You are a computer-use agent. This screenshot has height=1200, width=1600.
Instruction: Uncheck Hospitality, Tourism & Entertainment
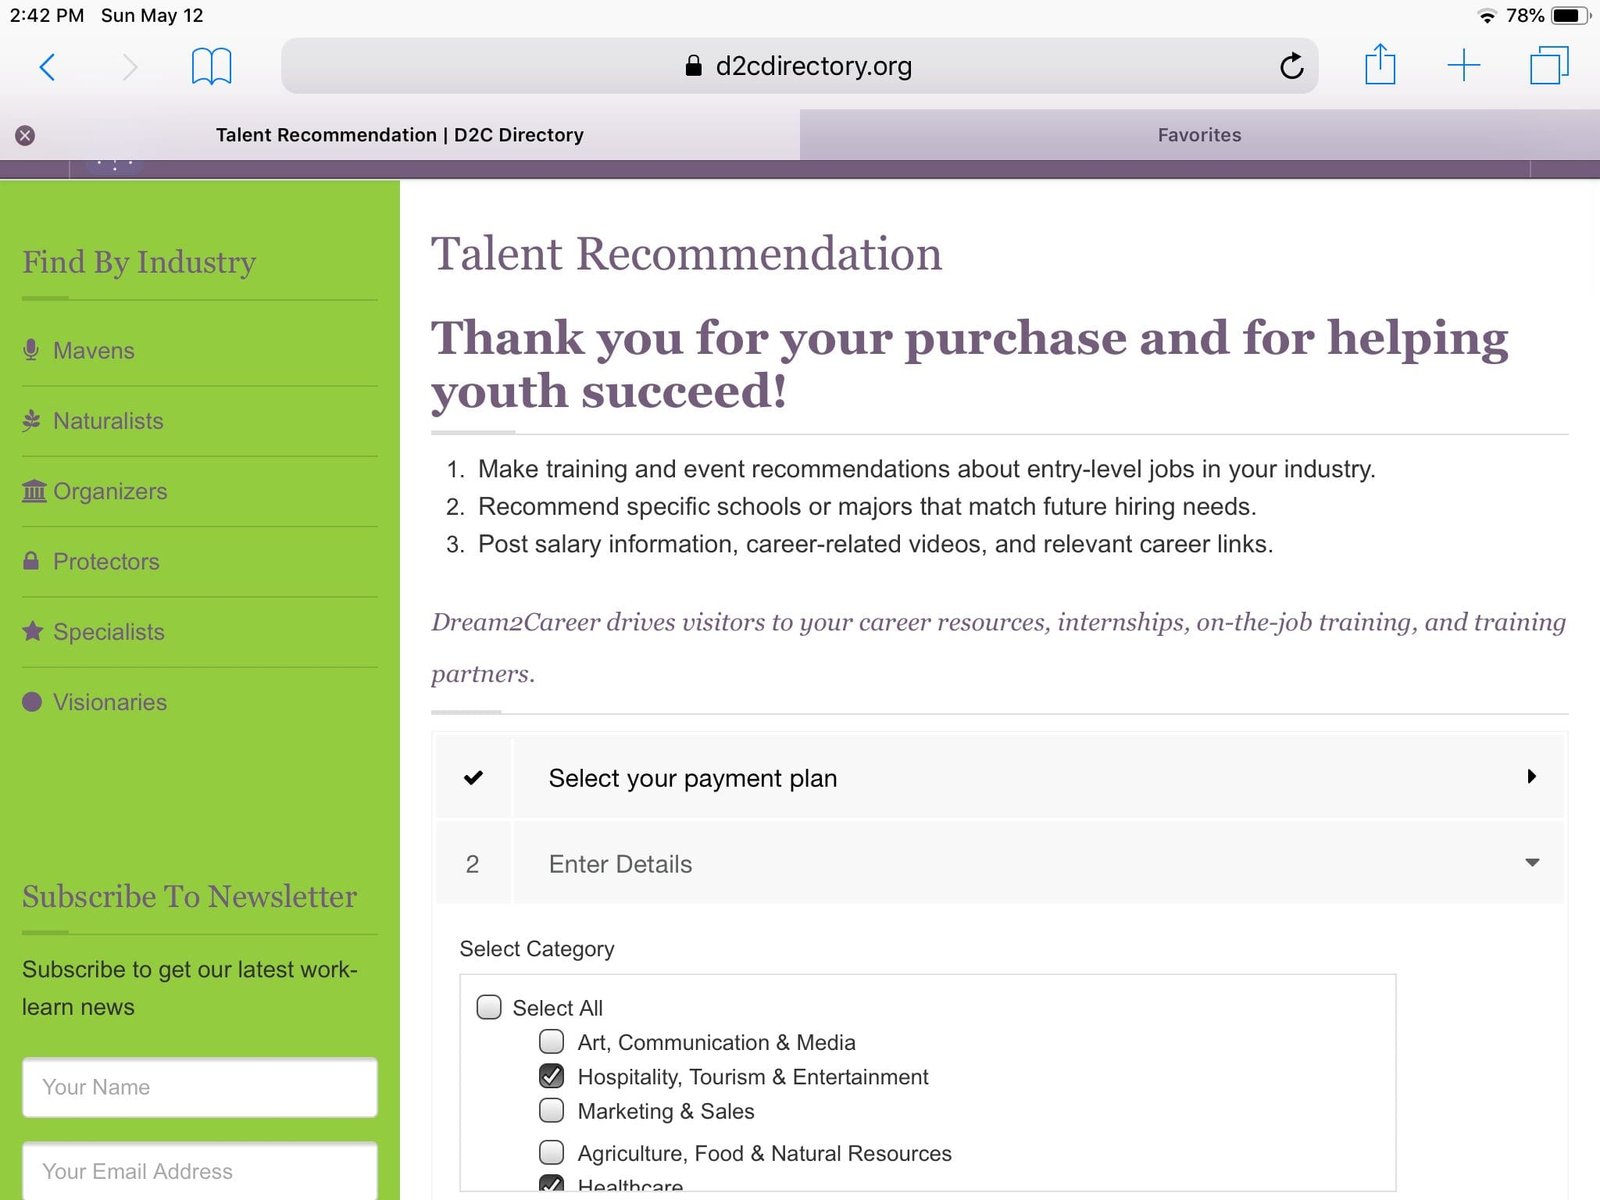[x=551, y=1076]
